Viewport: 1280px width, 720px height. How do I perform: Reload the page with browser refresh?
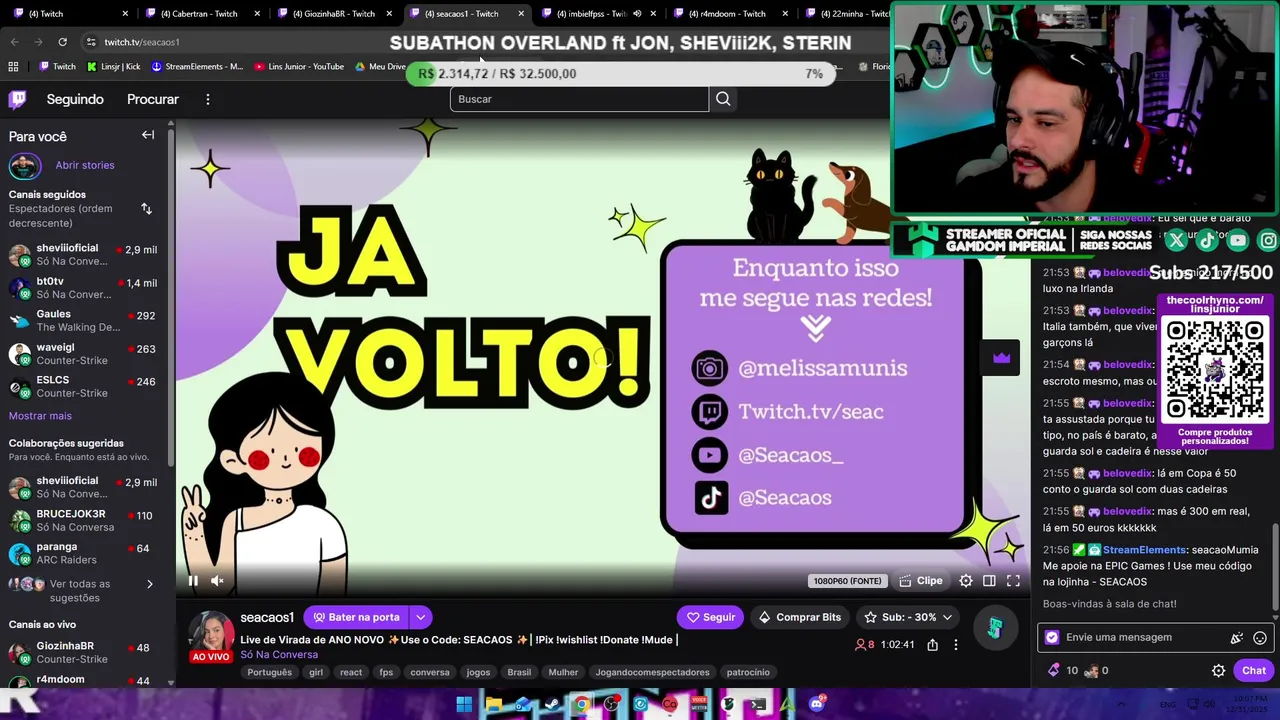[x=62, y=42]
